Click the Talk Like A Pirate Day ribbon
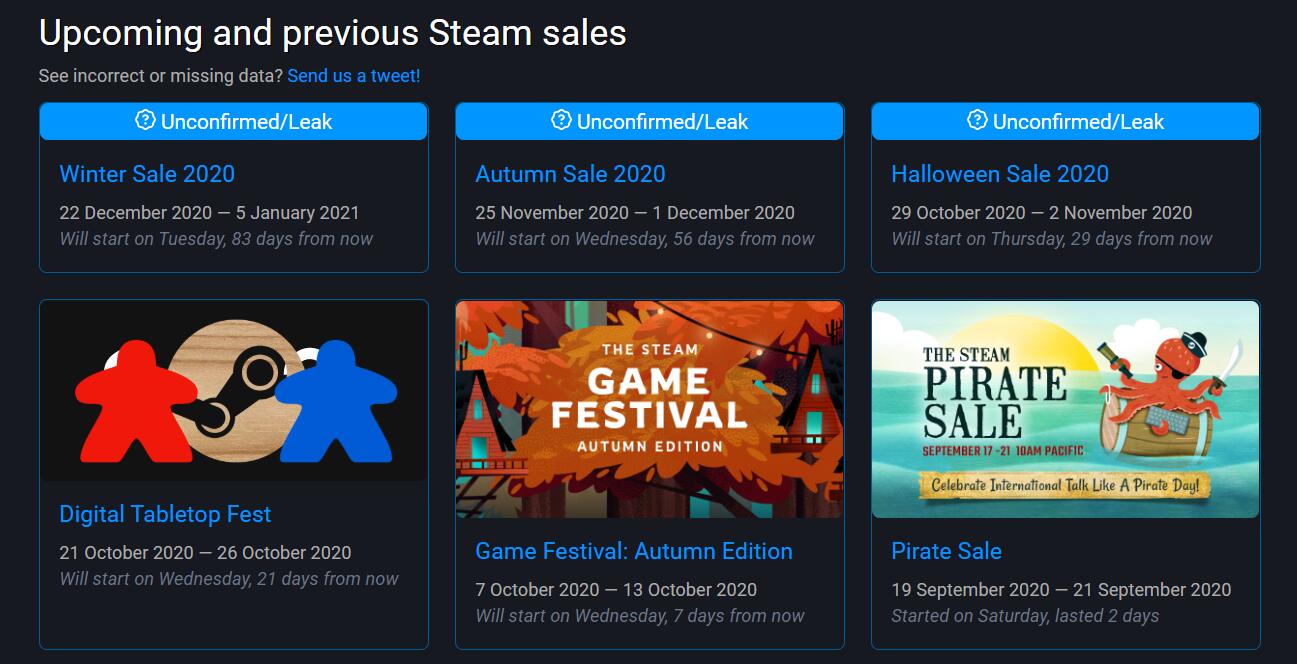This screenshot has height=664, width=1297. 1066,486
